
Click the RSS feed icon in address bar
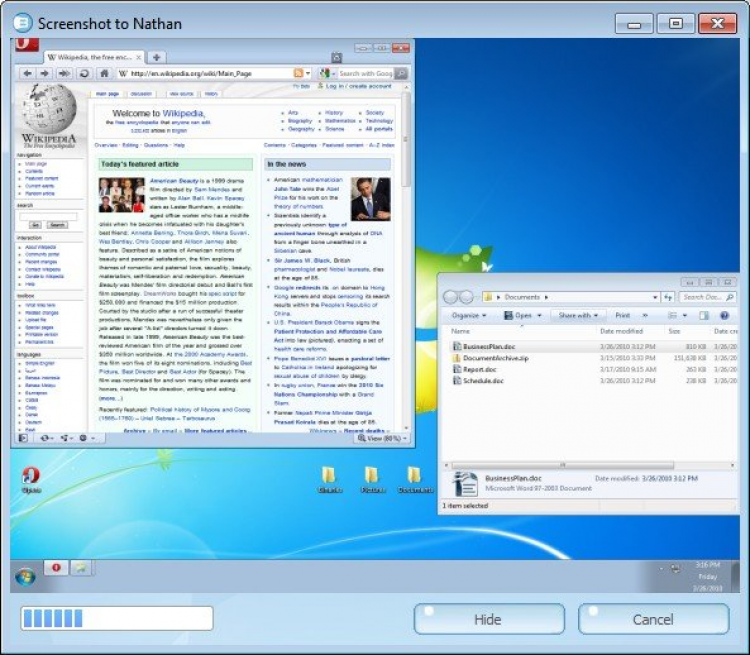point(298,73)
